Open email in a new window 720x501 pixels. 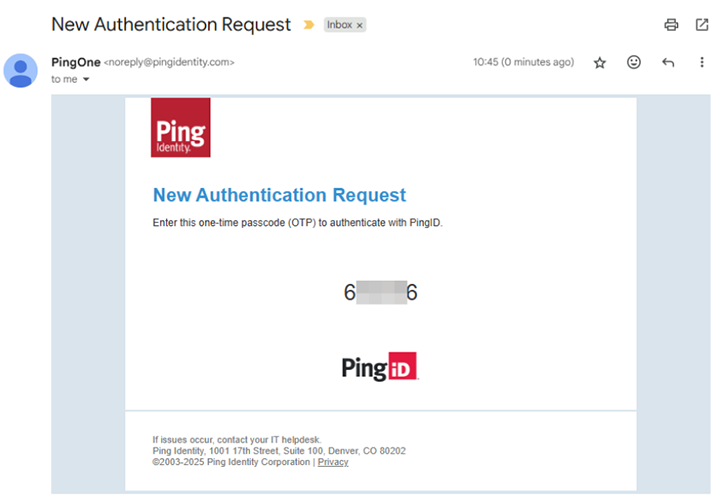(701, 24)
